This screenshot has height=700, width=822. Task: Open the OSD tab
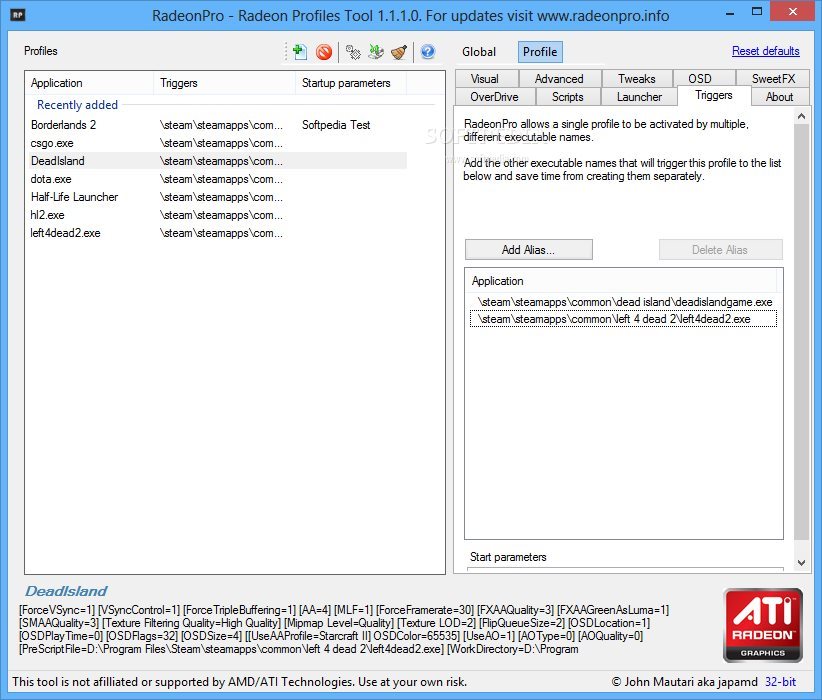tap(702, 79)
